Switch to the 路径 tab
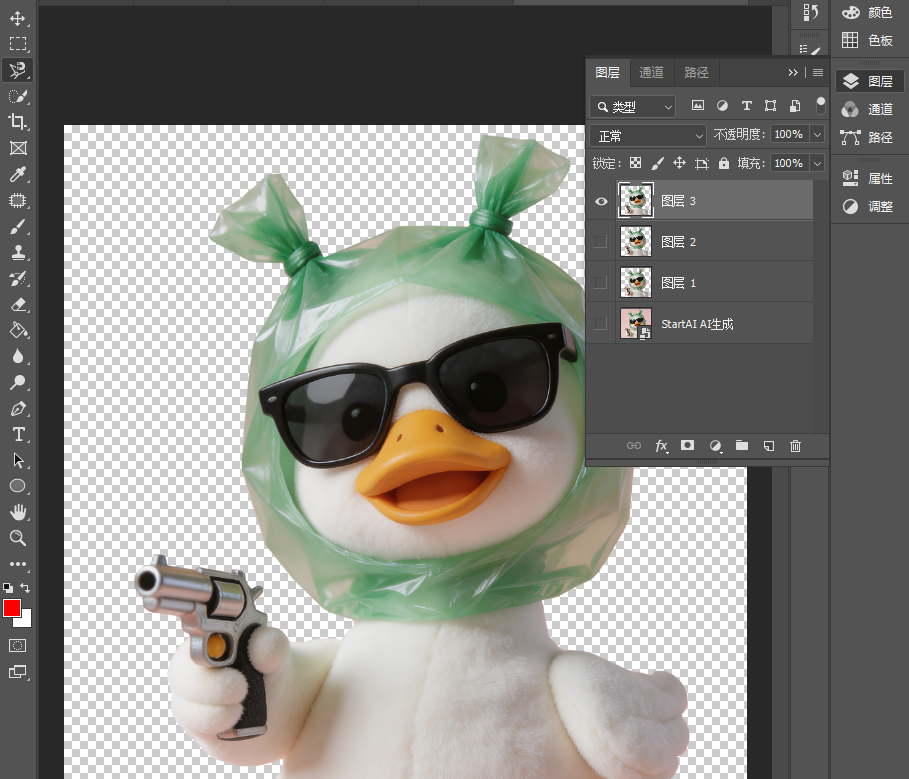This screenshot has width=909, height=779. [696, 72]
